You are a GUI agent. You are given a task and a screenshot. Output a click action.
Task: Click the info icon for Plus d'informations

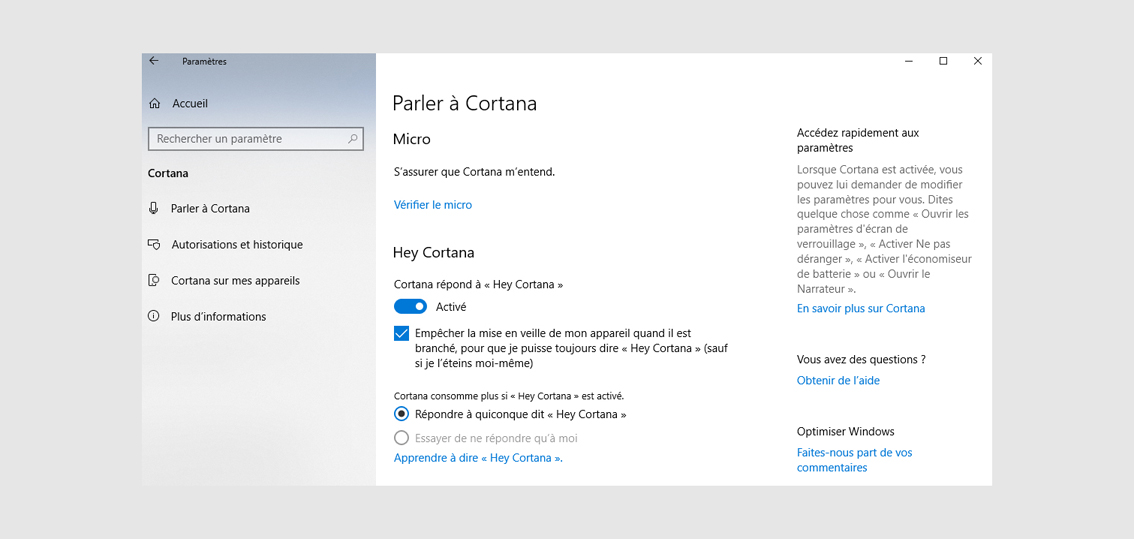pos(153,316)
